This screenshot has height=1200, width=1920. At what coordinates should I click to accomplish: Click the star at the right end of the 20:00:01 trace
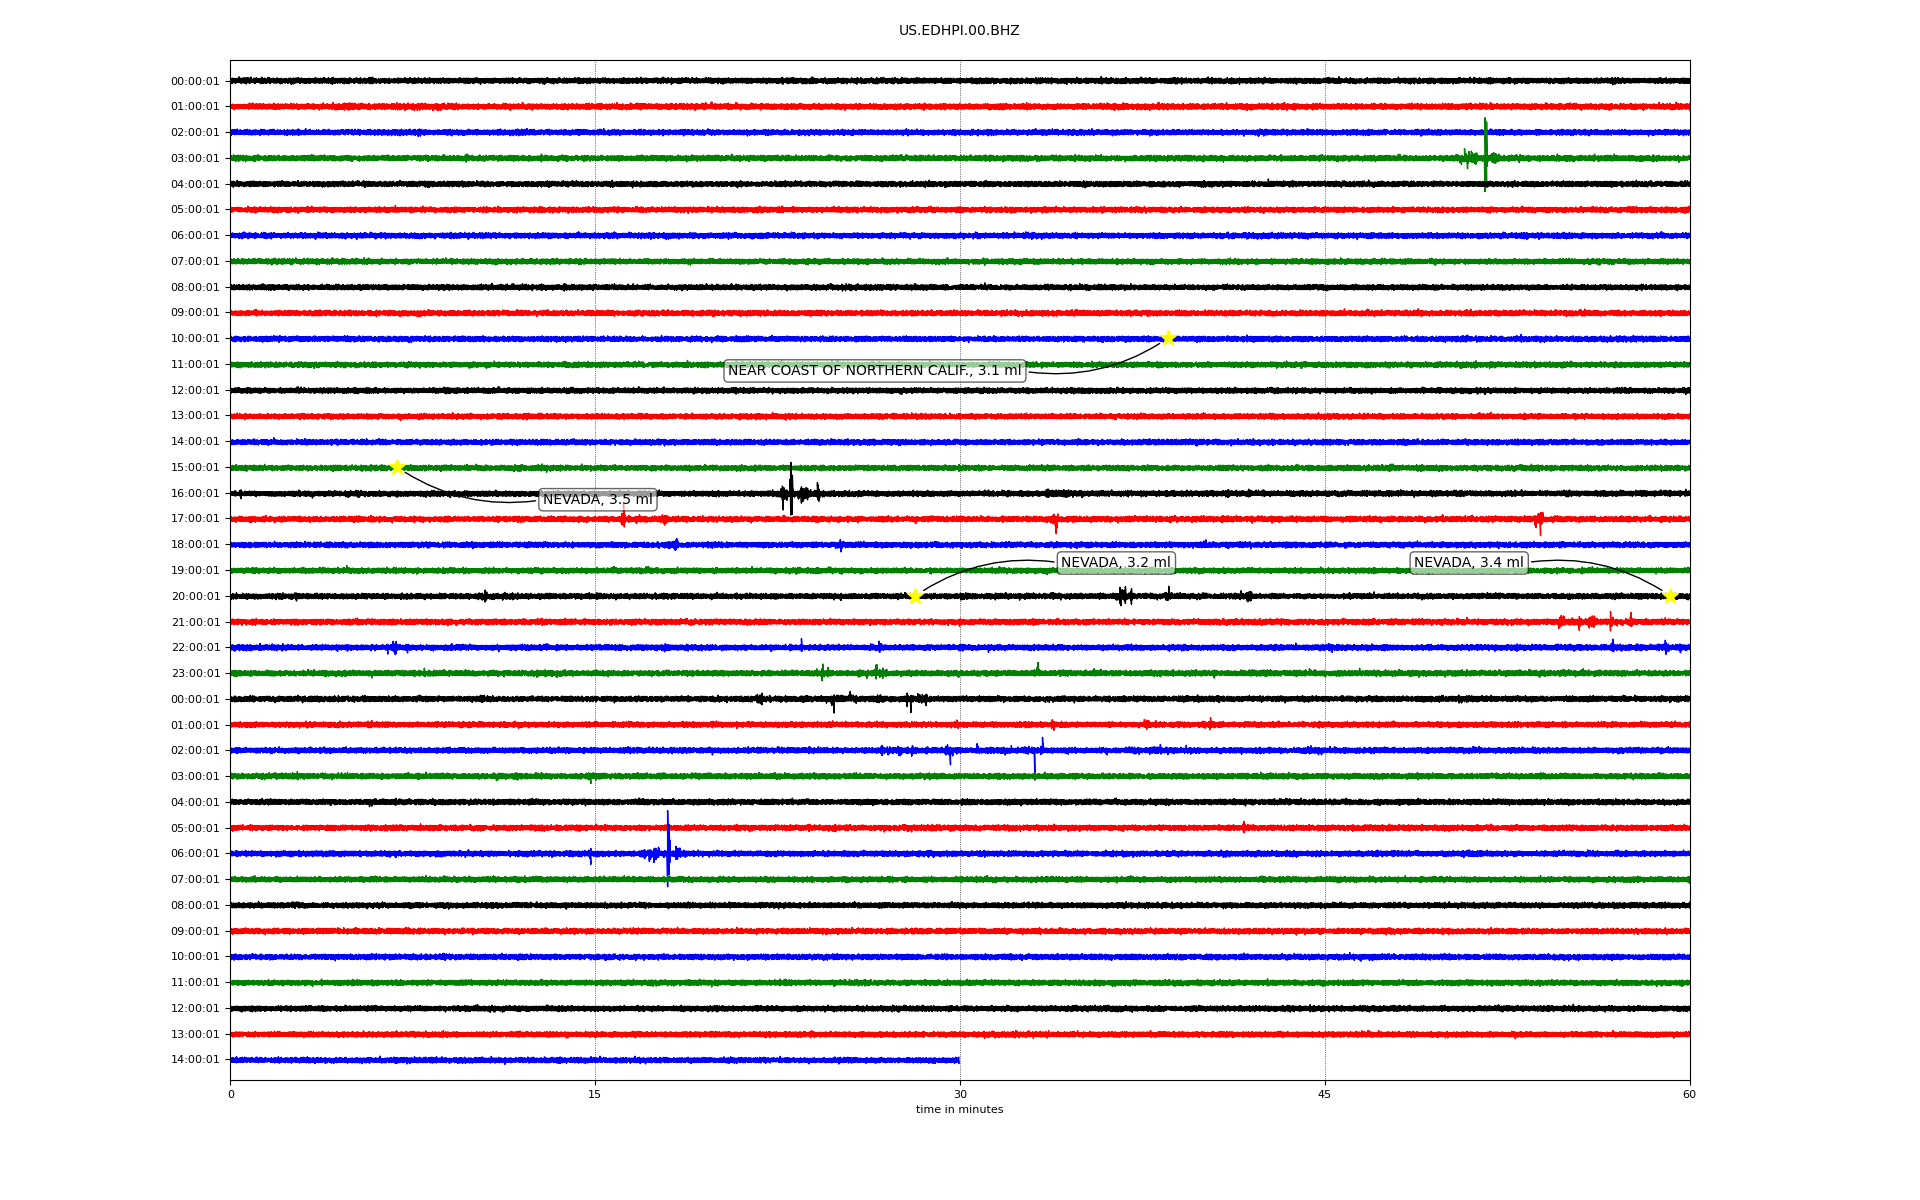(x=1670, y=597)
